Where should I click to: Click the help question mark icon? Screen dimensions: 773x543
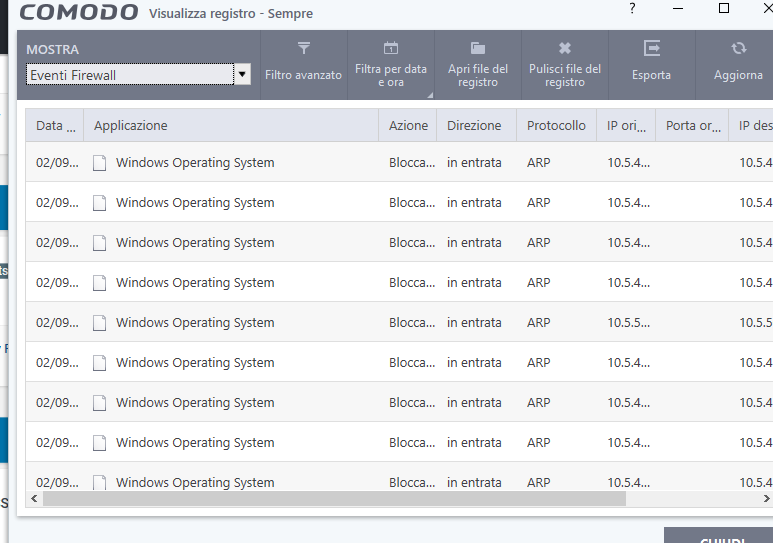632,9
